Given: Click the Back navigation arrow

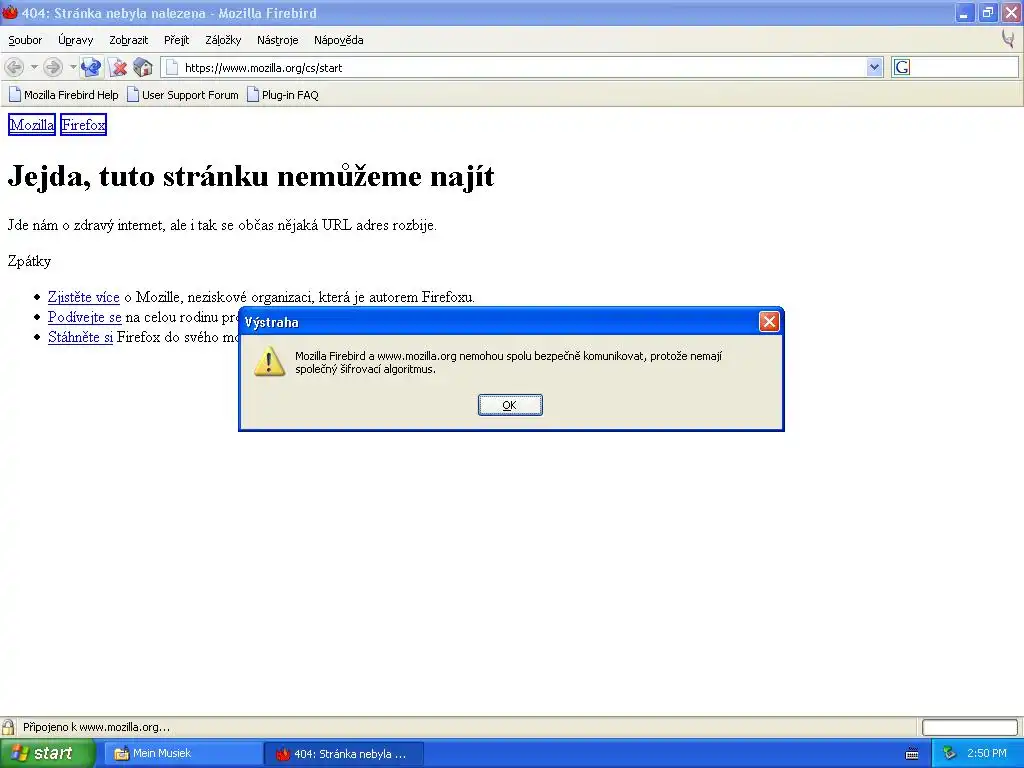Looking at the screenshot, I should 14,67.
